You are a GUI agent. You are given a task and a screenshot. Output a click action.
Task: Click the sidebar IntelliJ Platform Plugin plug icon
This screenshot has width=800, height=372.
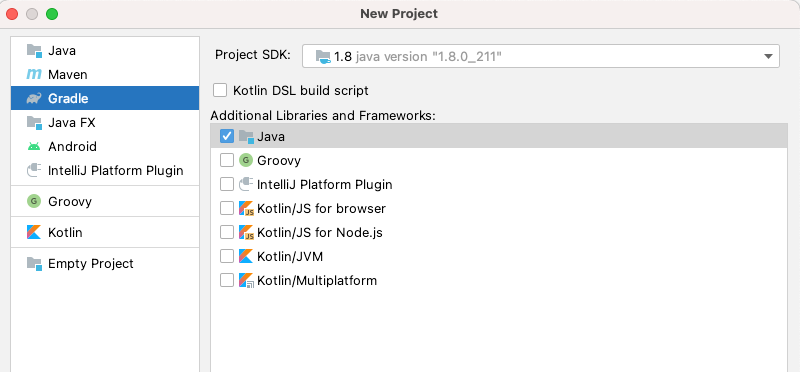point(34,170)
